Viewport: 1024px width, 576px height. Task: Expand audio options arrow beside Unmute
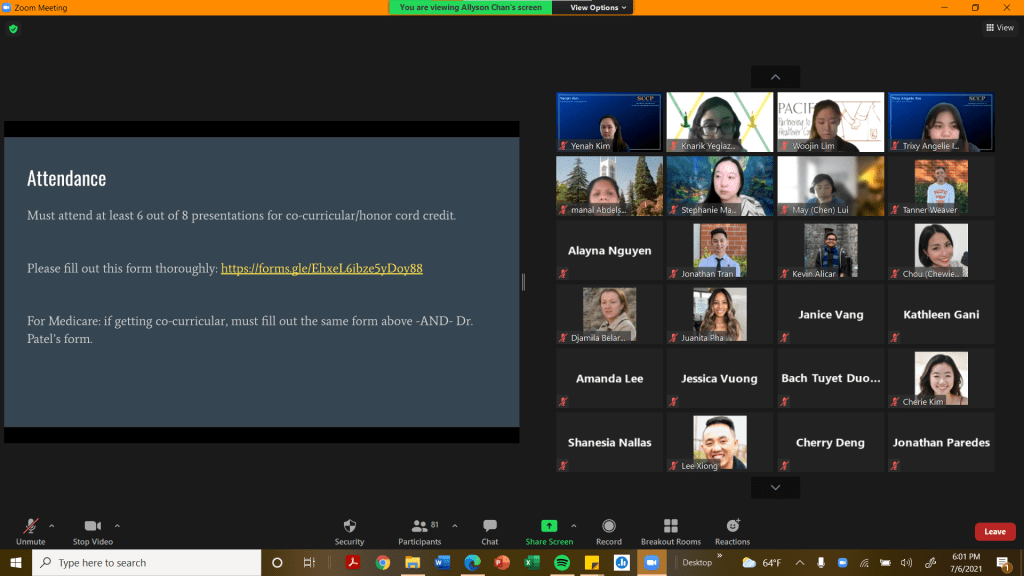click(x=52, y=525)
